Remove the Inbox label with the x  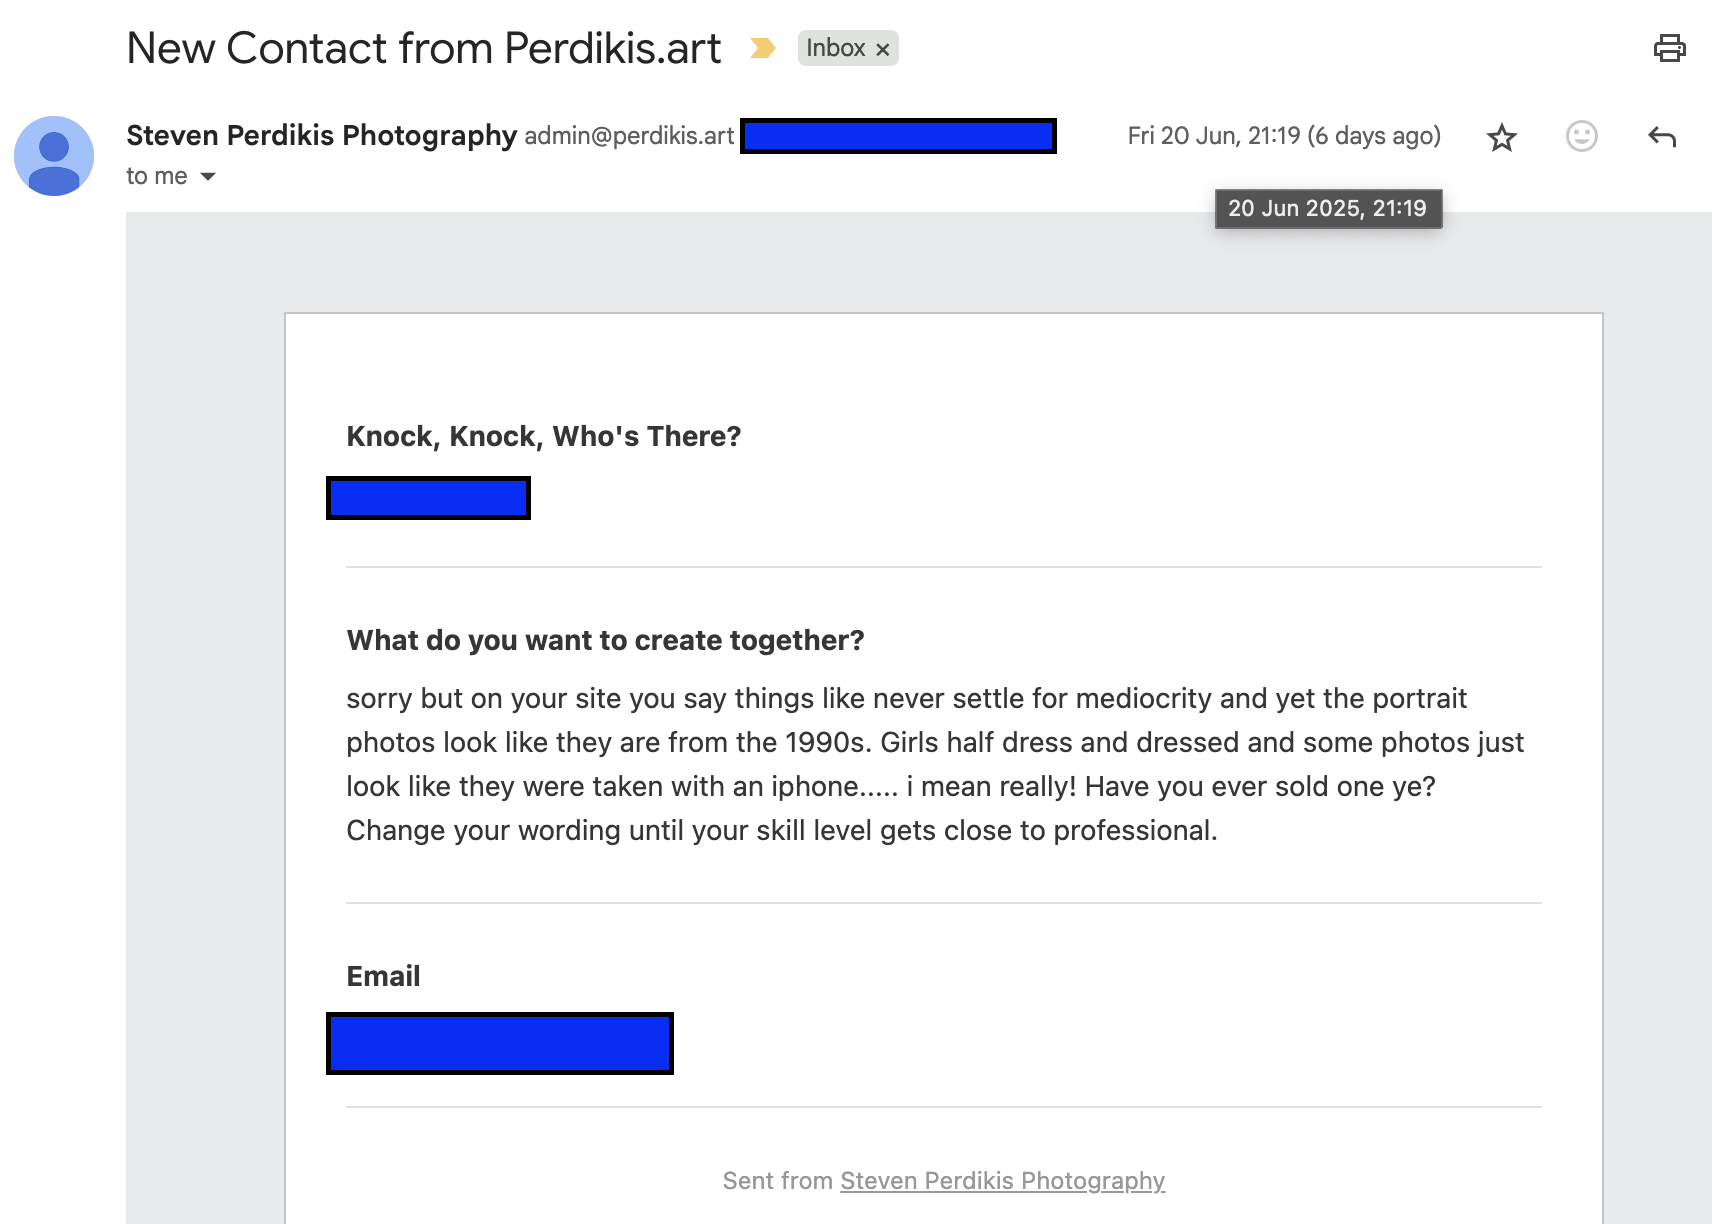[x=883, y=49]
